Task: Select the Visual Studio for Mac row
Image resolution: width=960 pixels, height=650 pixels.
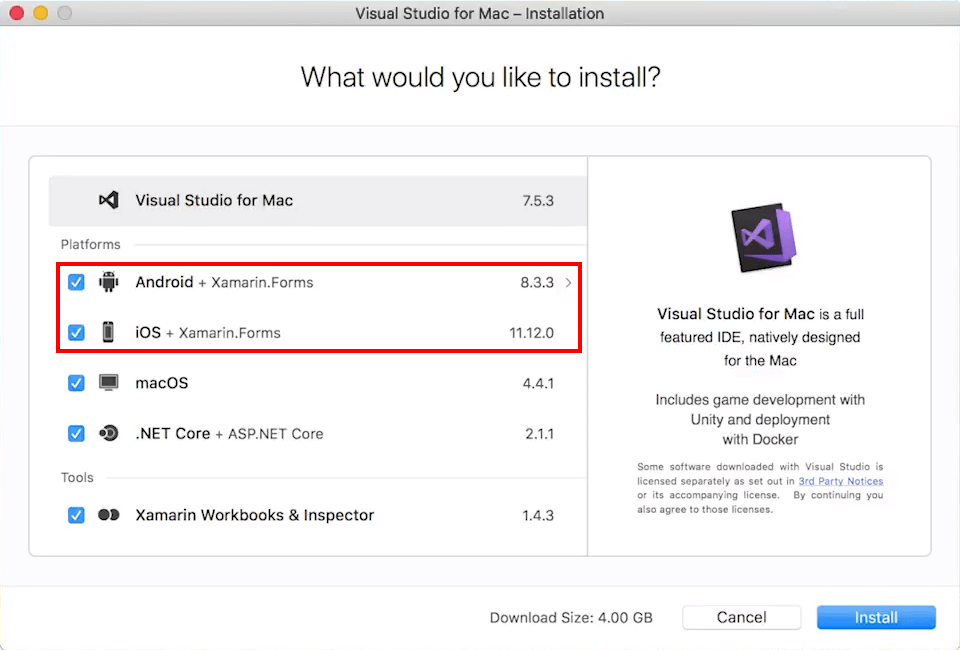Action: click(x=318, y=201)
